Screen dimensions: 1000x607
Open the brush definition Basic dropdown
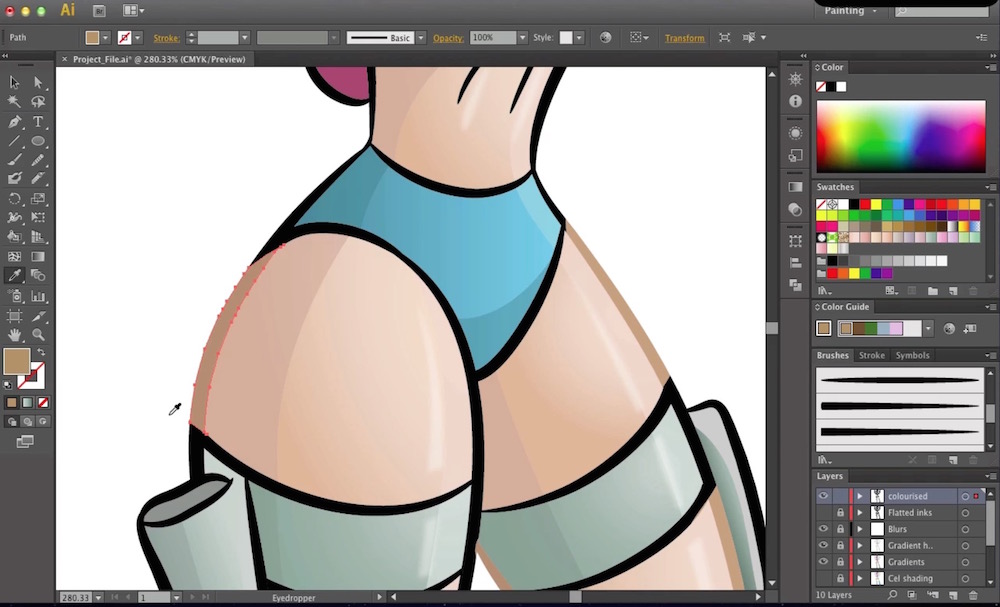420,38
